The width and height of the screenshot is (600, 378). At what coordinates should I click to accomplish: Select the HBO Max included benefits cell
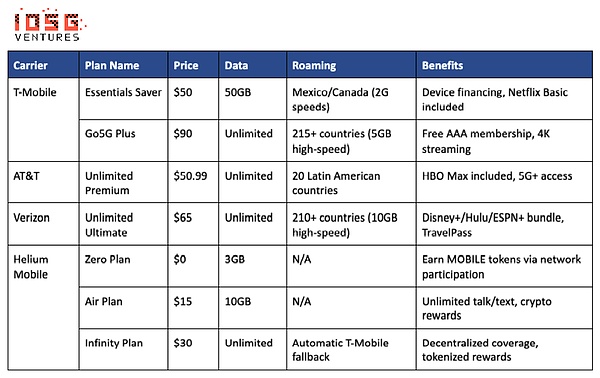(504, 182)
